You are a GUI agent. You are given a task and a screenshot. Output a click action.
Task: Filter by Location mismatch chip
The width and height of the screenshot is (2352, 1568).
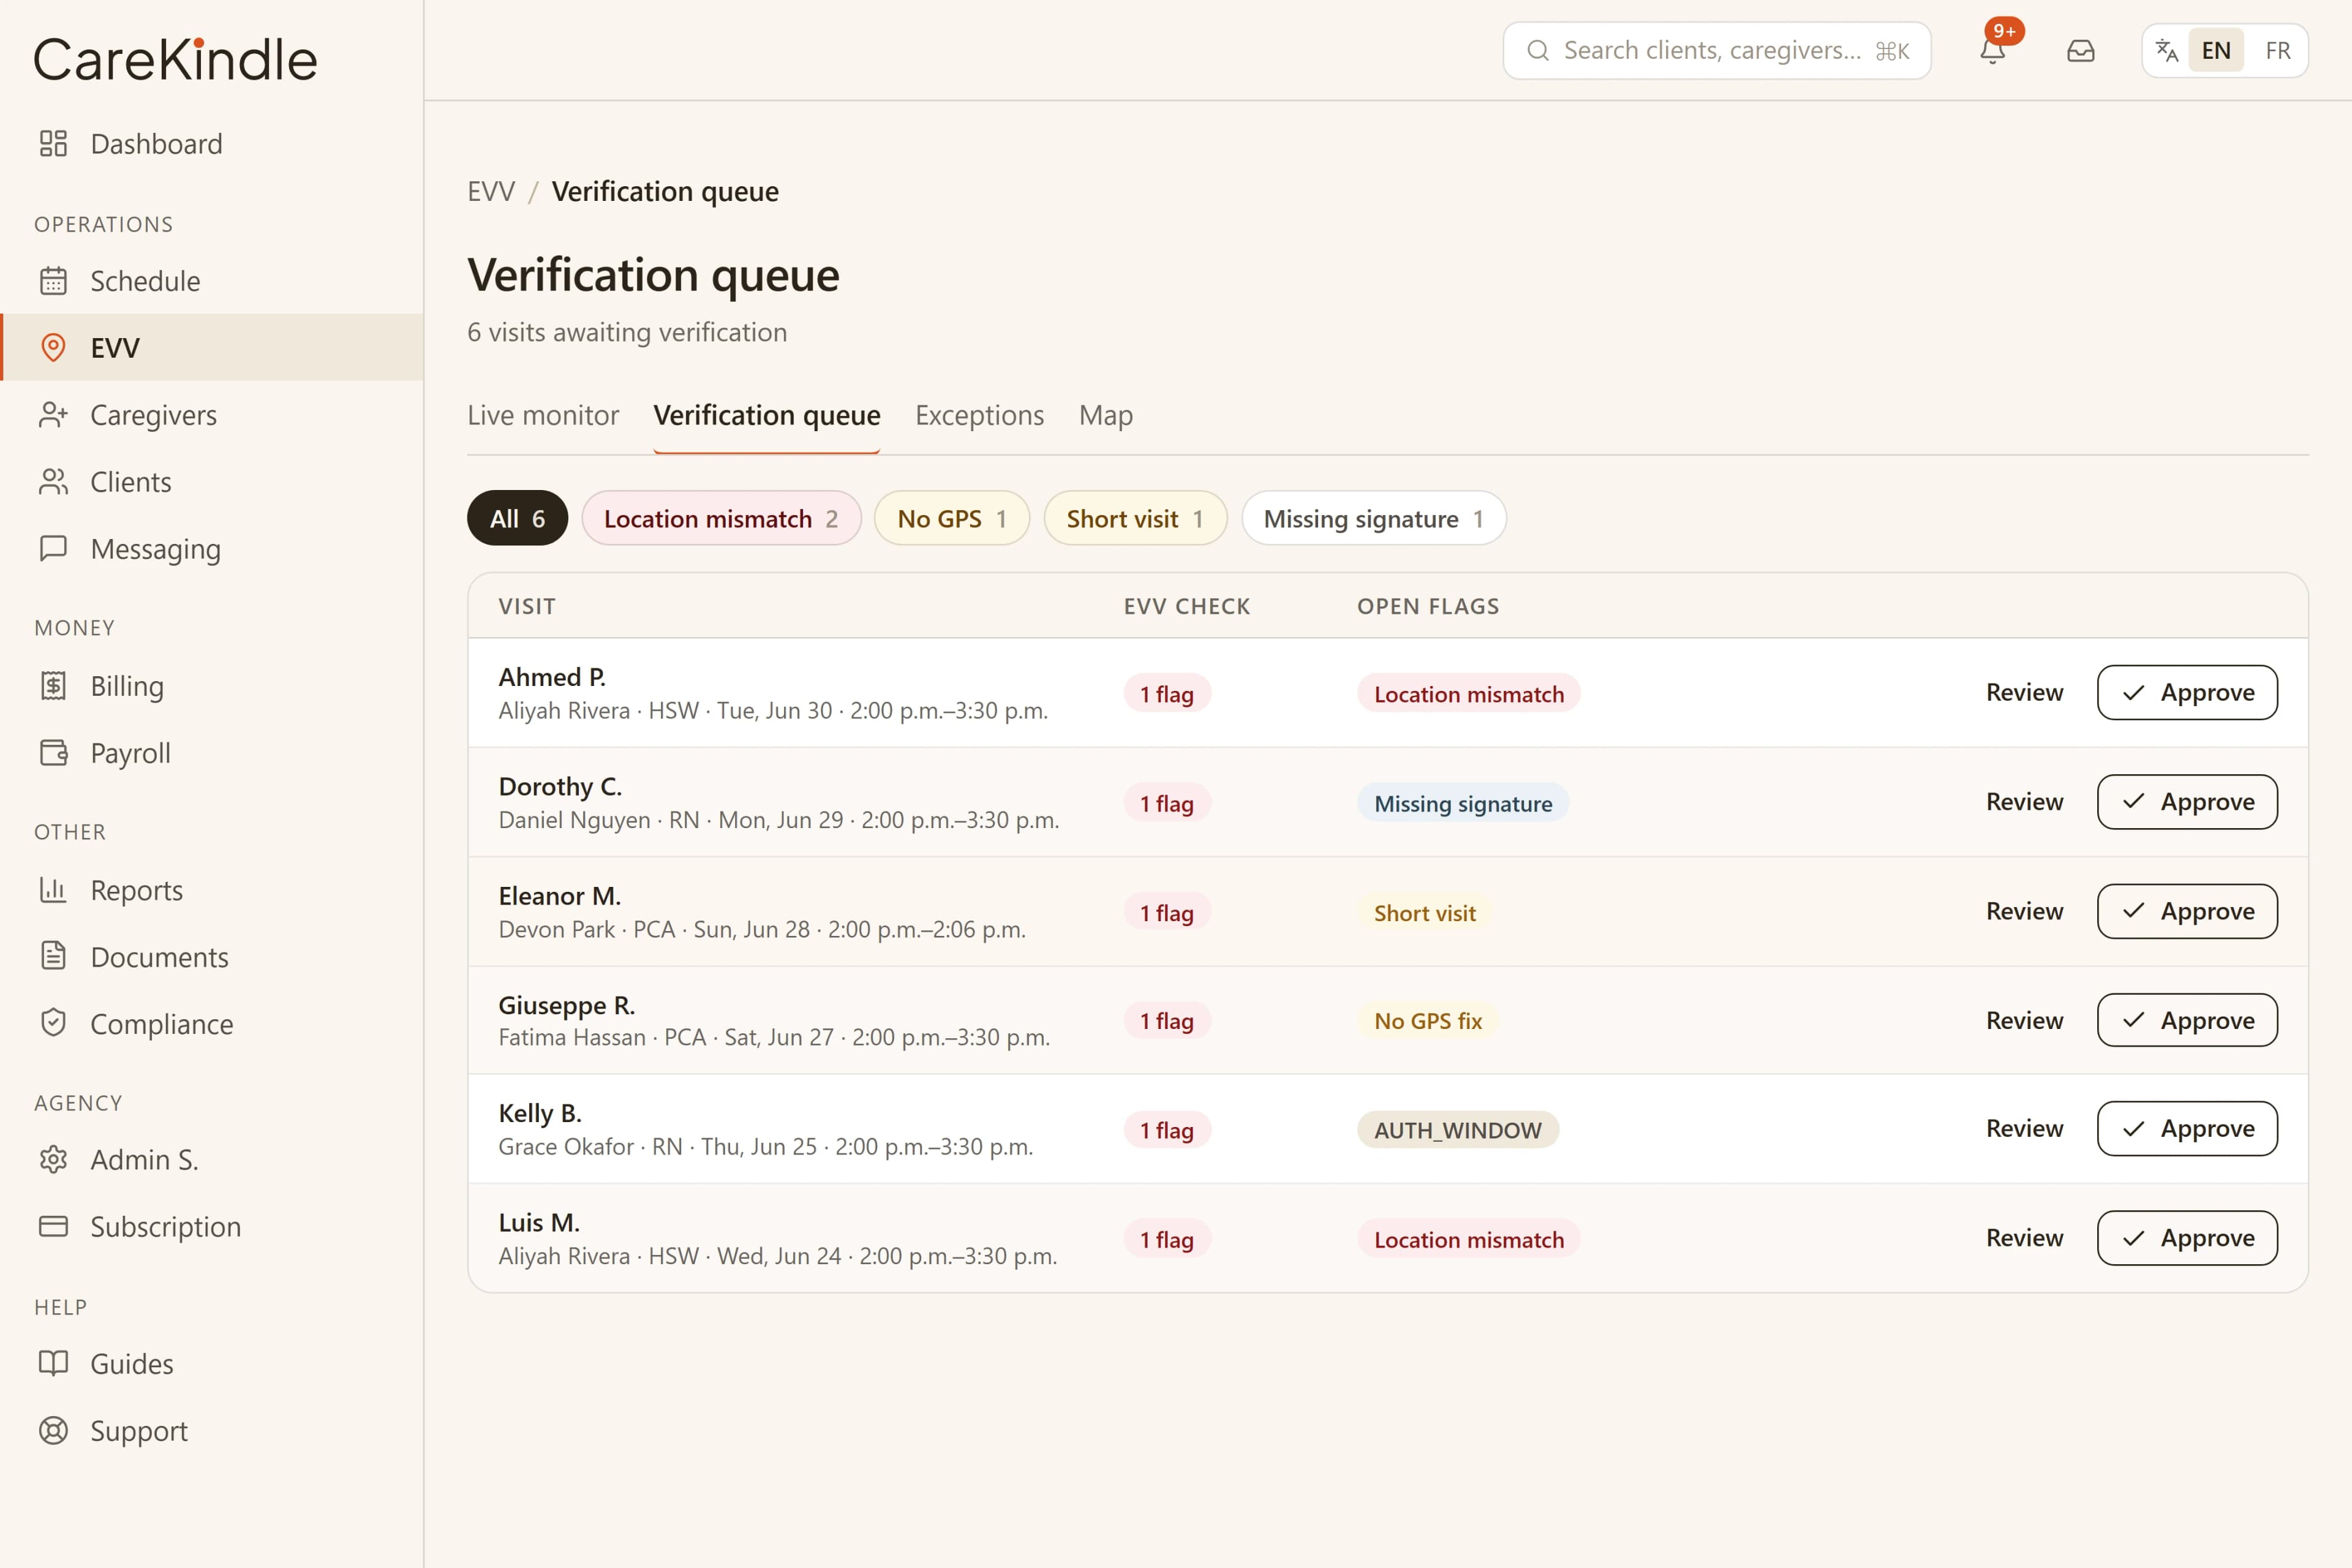pos(721,518)
